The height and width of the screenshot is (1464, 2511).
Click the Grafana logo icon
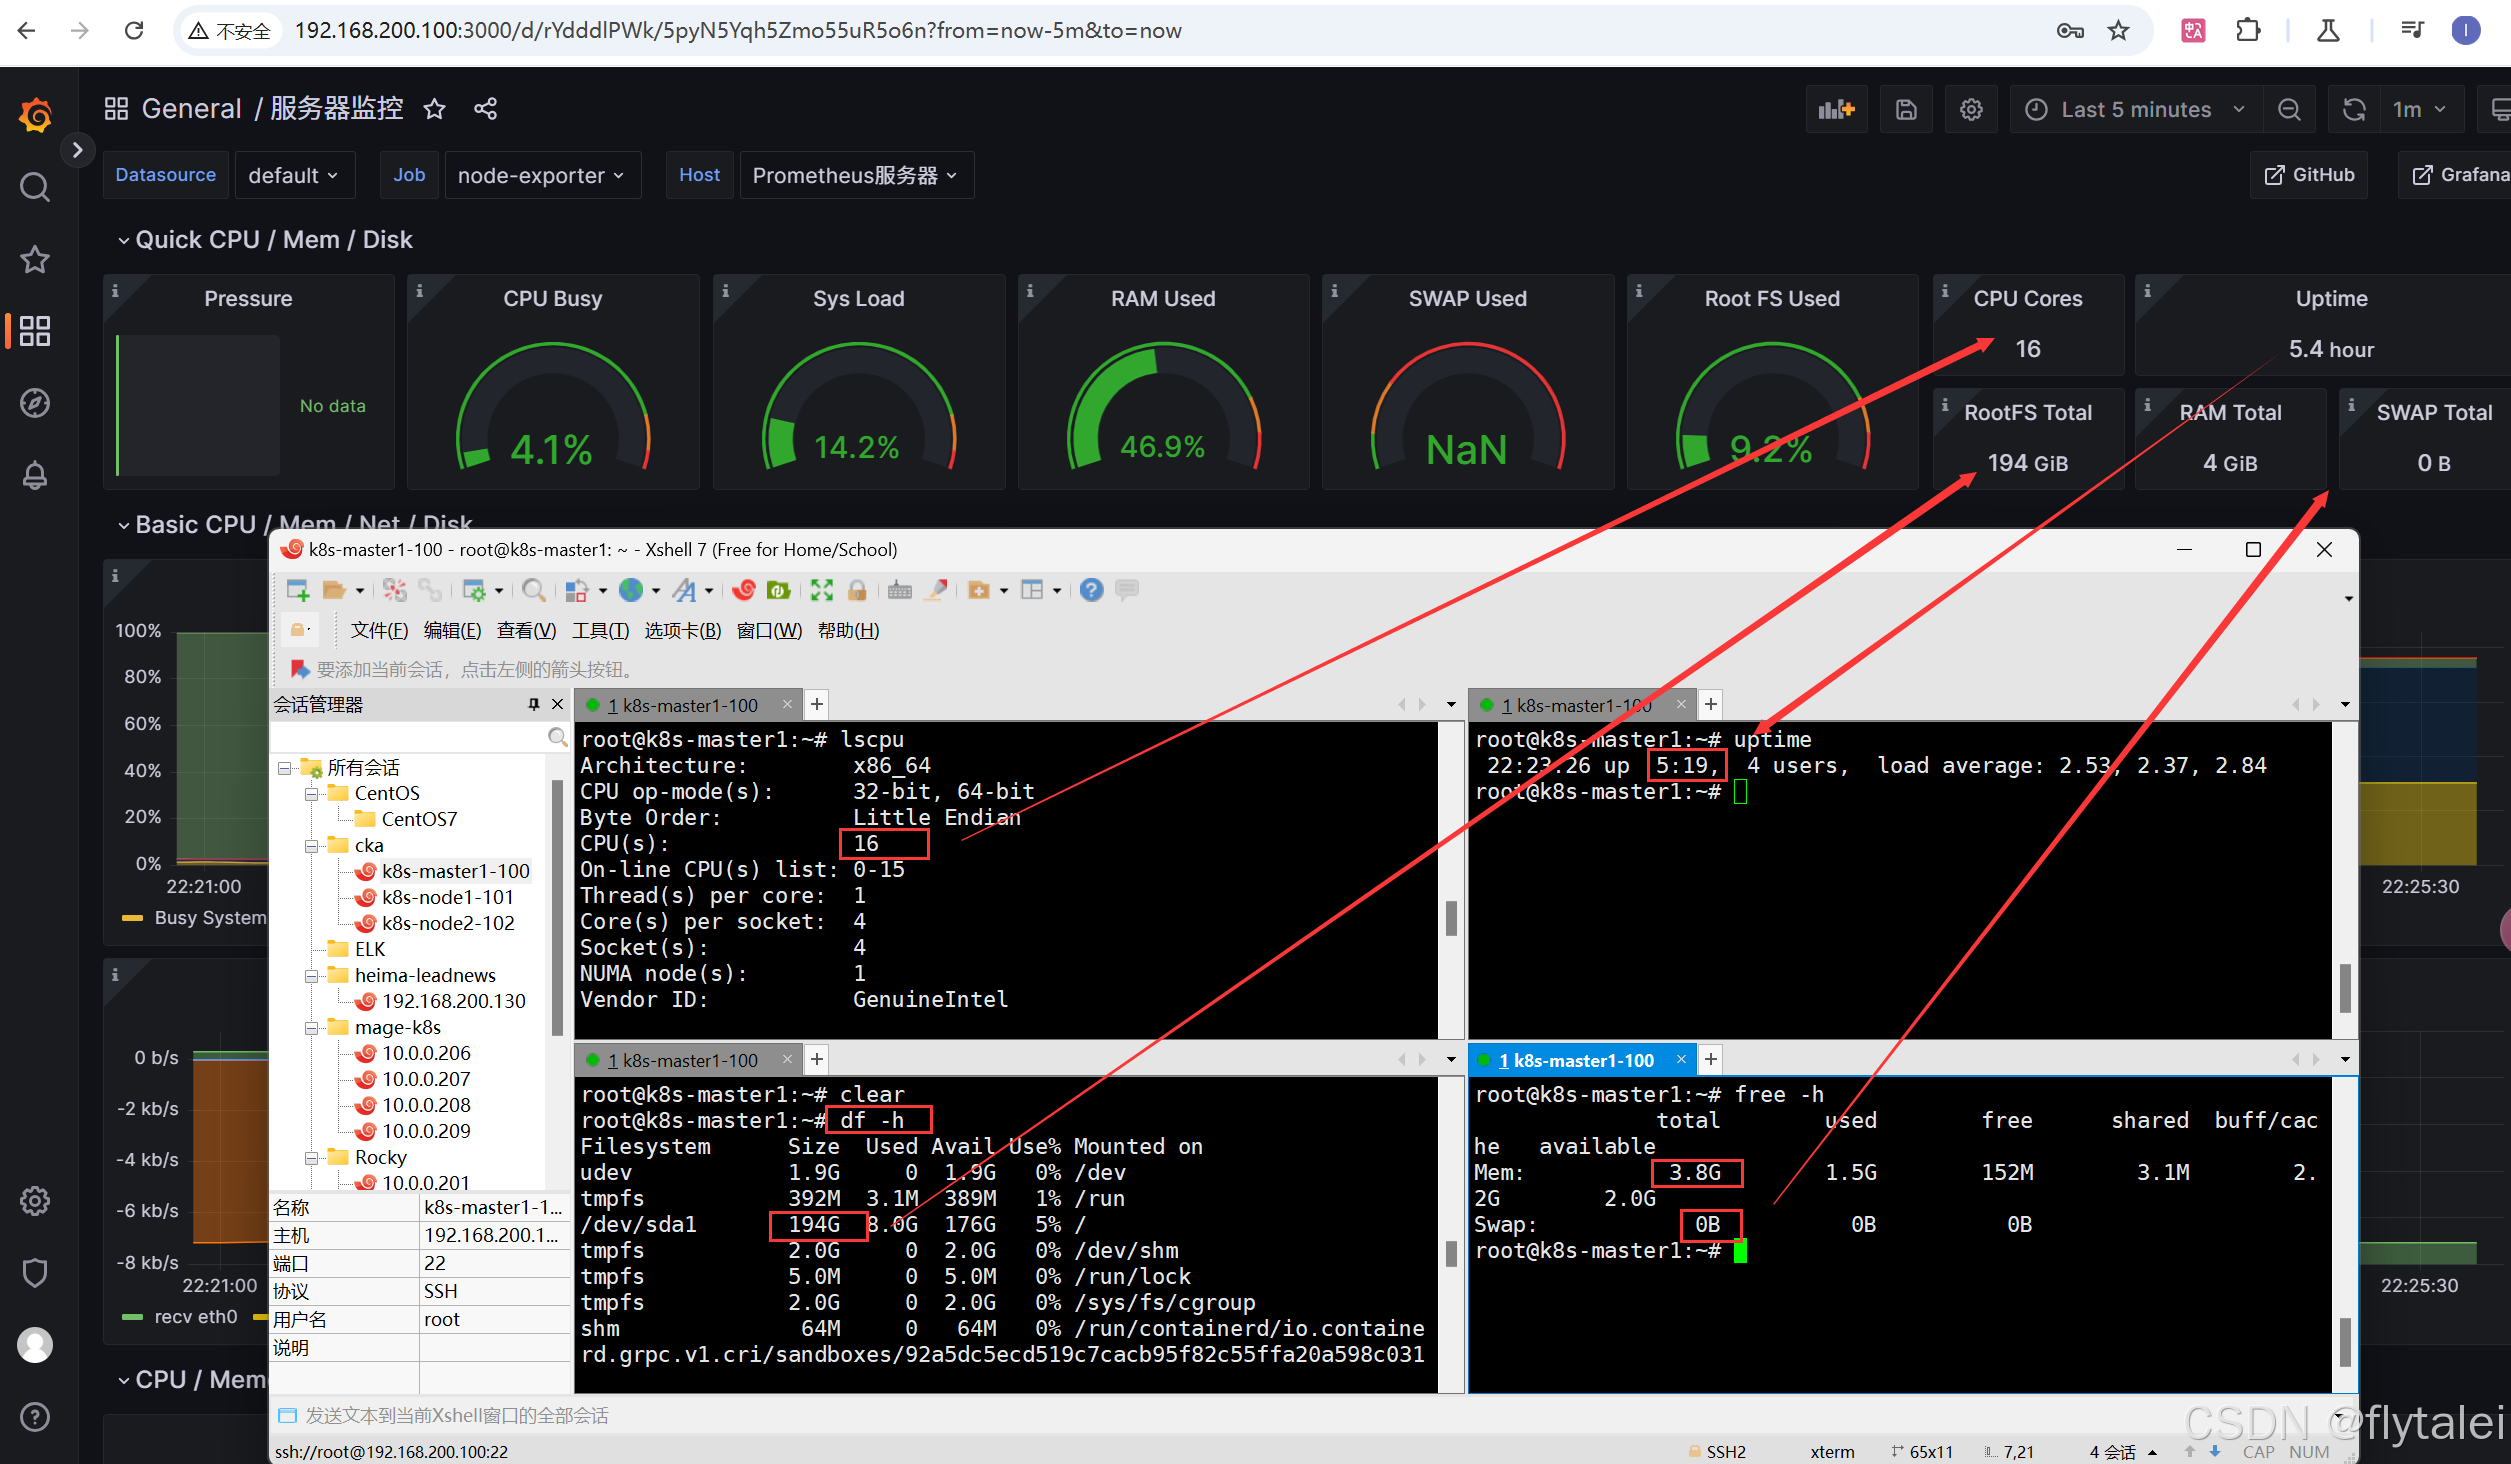(36, 115)
